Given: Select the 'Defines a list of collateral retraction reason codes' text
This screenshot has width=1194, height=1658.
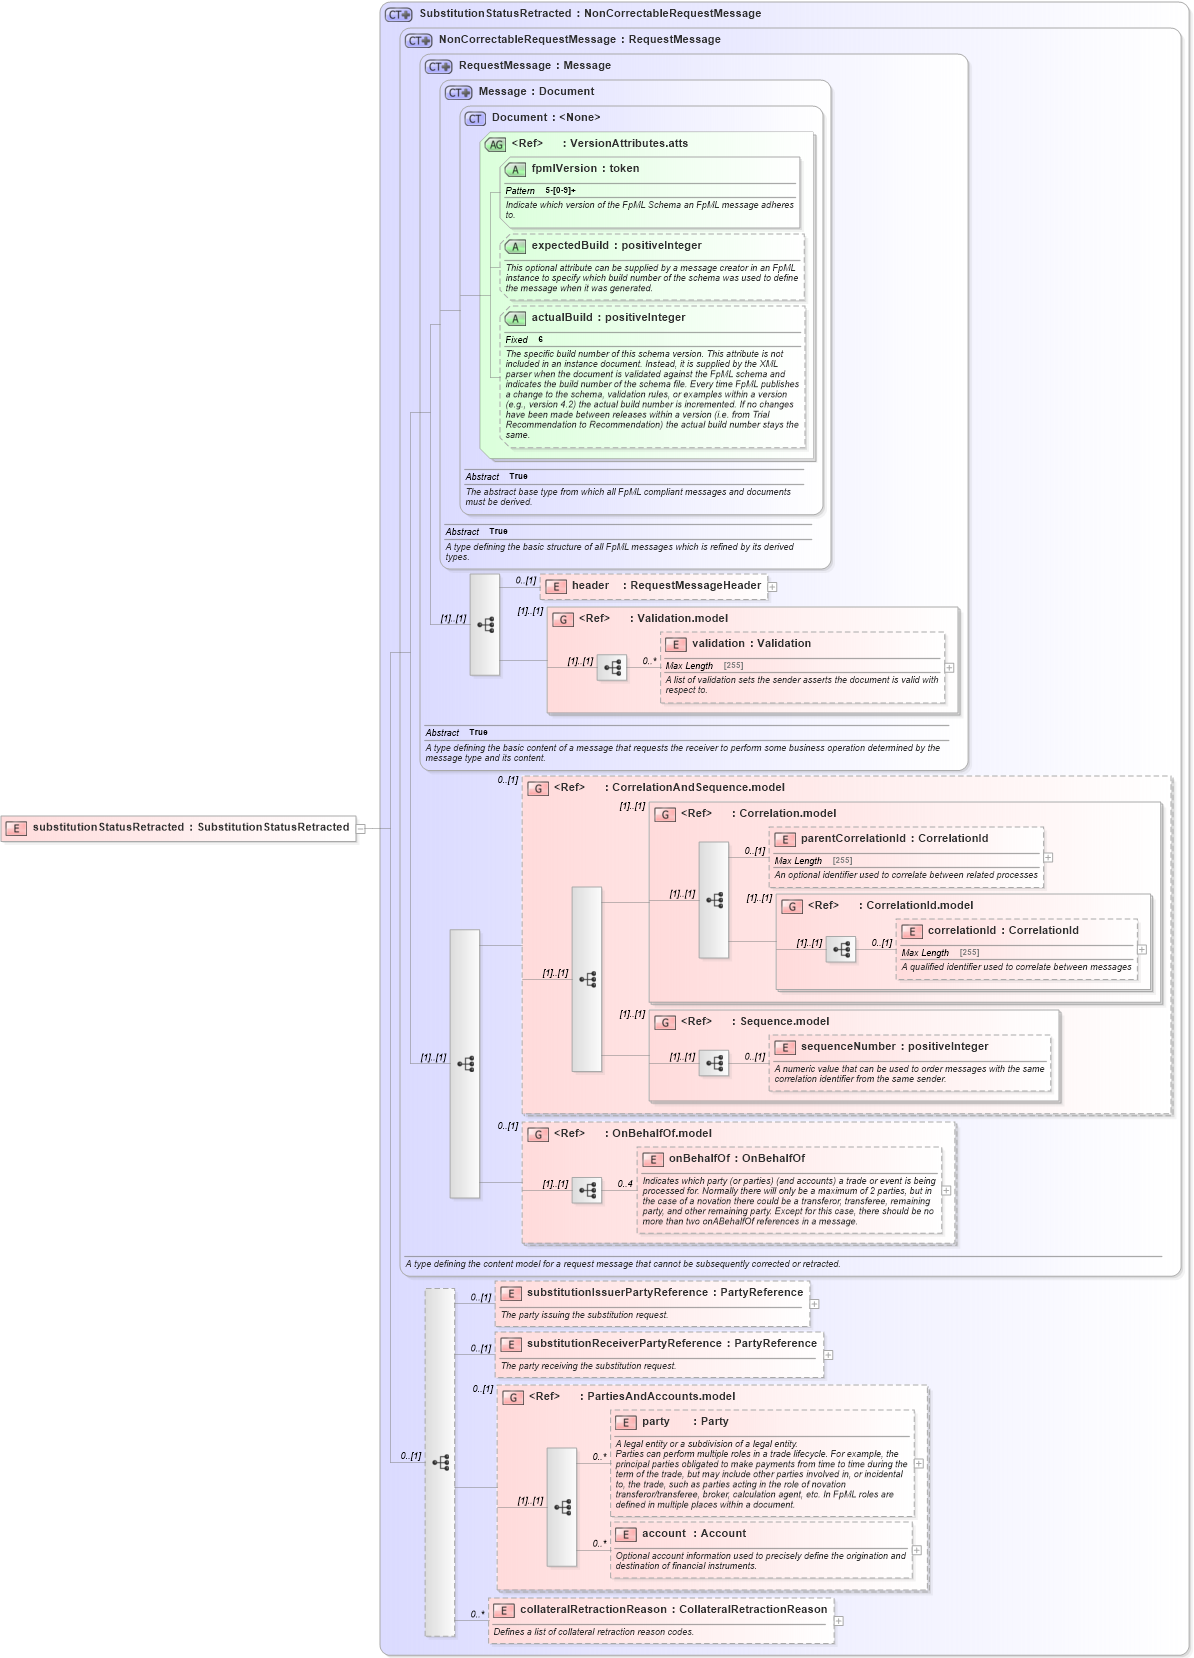Looking at the screenshot, I should click(x=593, y=1632).
